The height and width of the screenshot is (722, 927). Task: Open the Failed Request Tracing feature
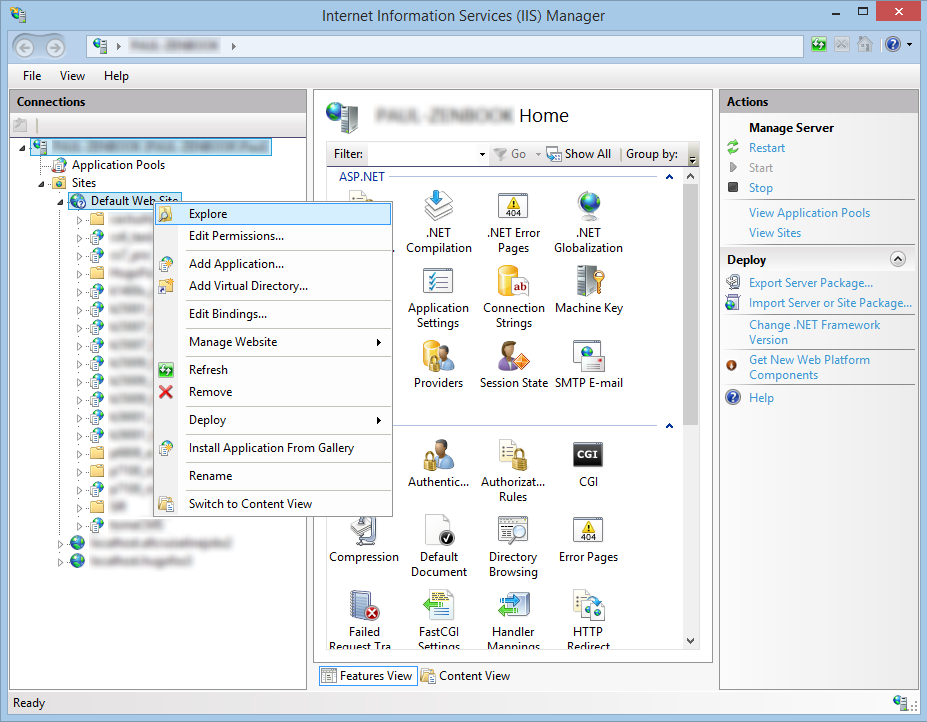(x=364, y=620)
